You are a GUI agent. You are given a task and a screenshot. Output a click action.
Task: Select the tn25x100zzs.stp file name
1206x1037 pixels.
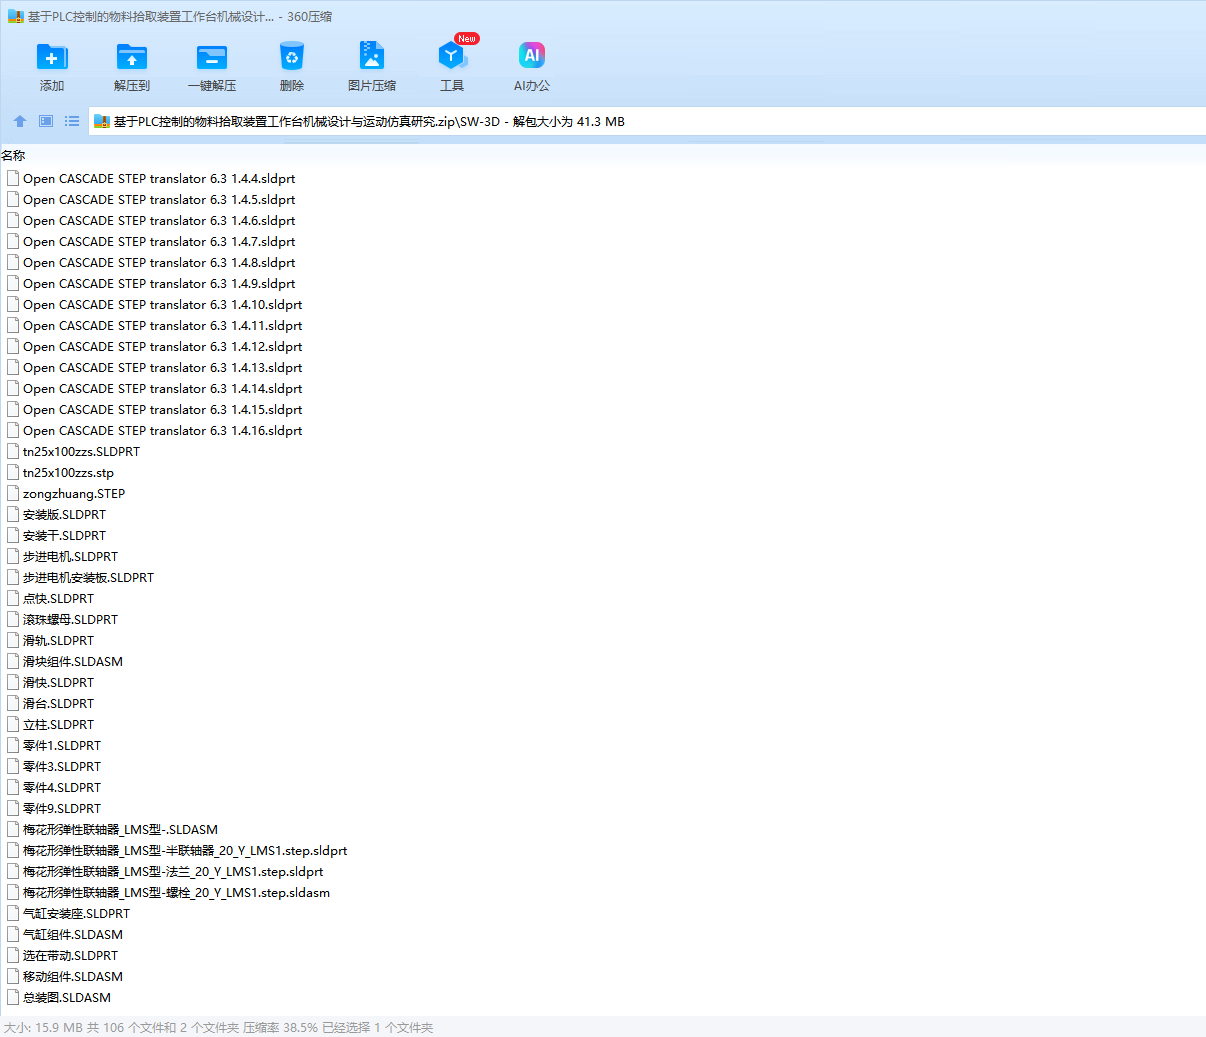click(x=68, y=472)
